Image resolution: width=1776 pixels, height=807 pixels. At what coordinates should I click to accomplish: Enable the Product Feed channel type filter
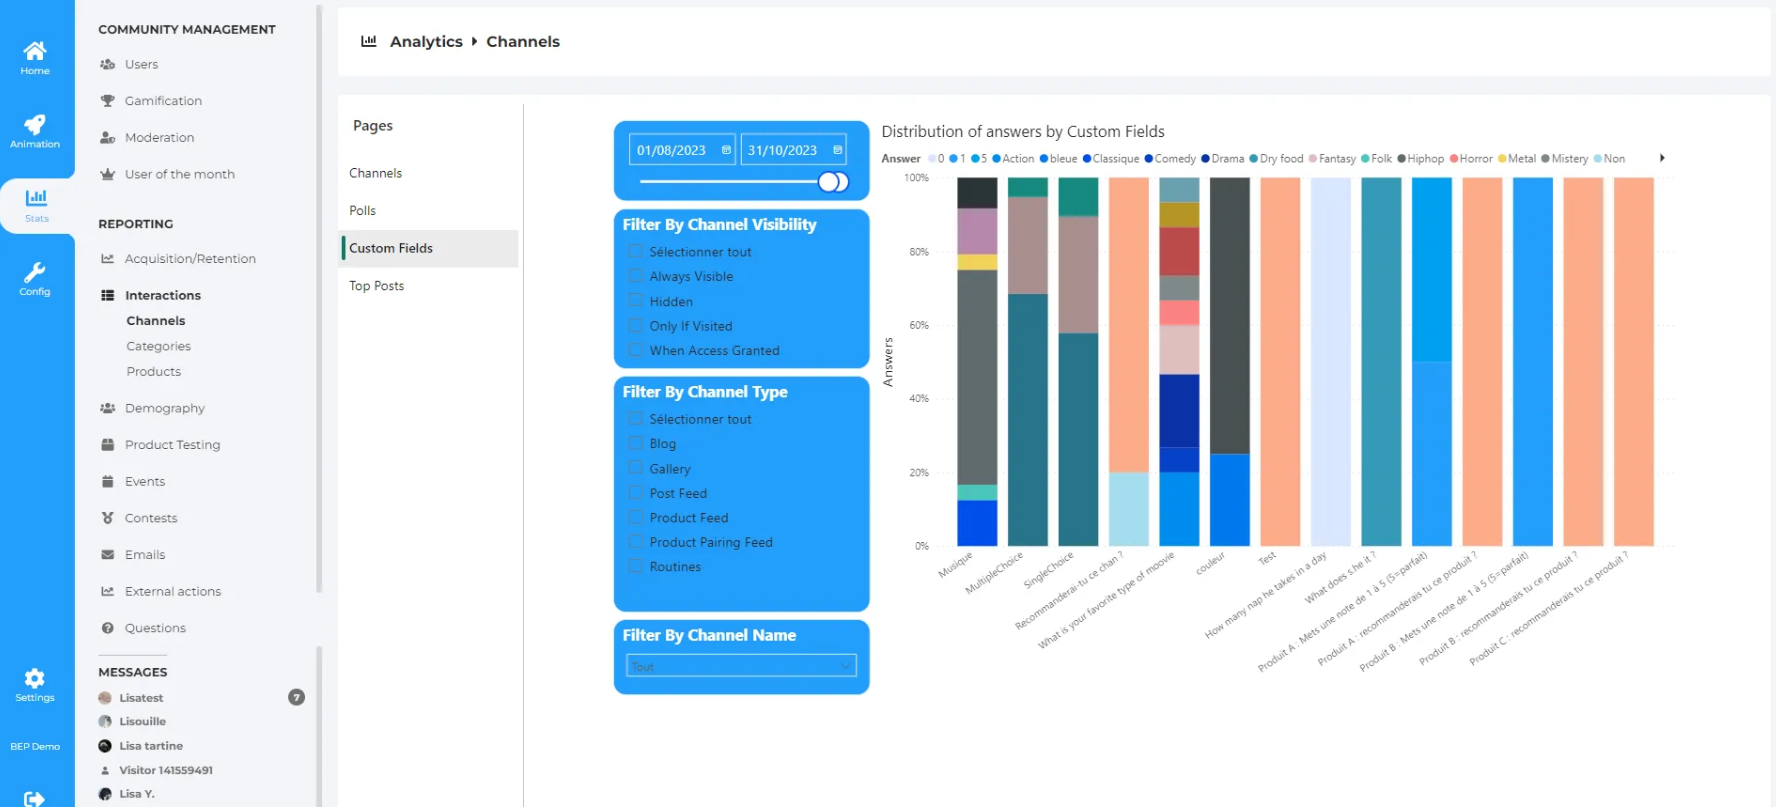point(635,517)
